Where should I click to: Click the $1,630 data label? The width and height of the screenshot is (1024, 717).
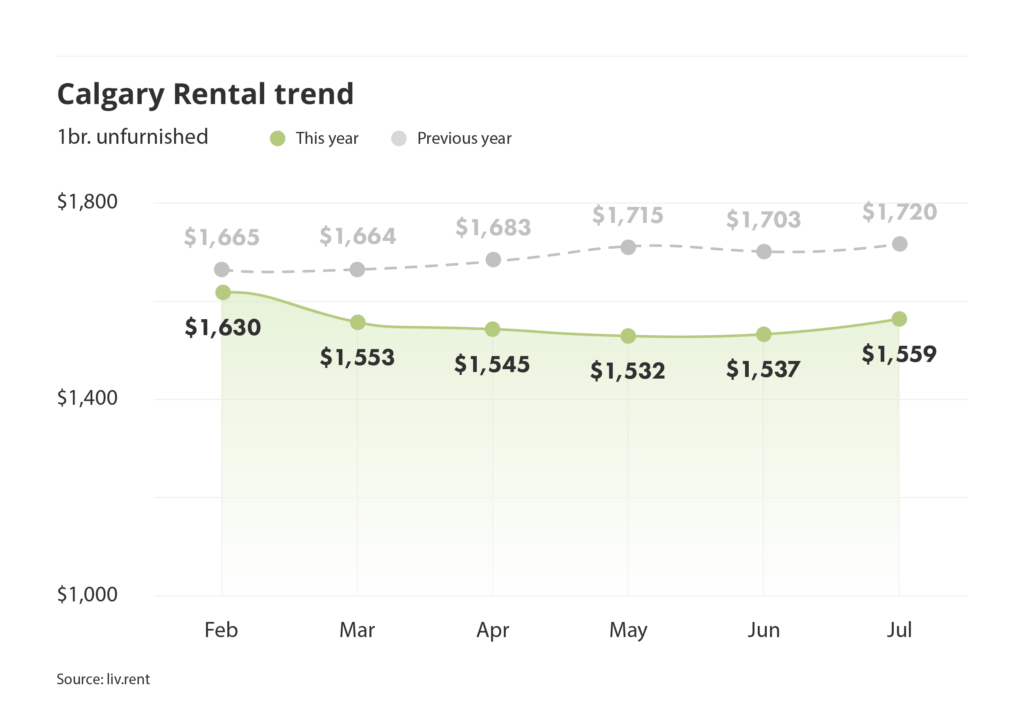(222, 327)
